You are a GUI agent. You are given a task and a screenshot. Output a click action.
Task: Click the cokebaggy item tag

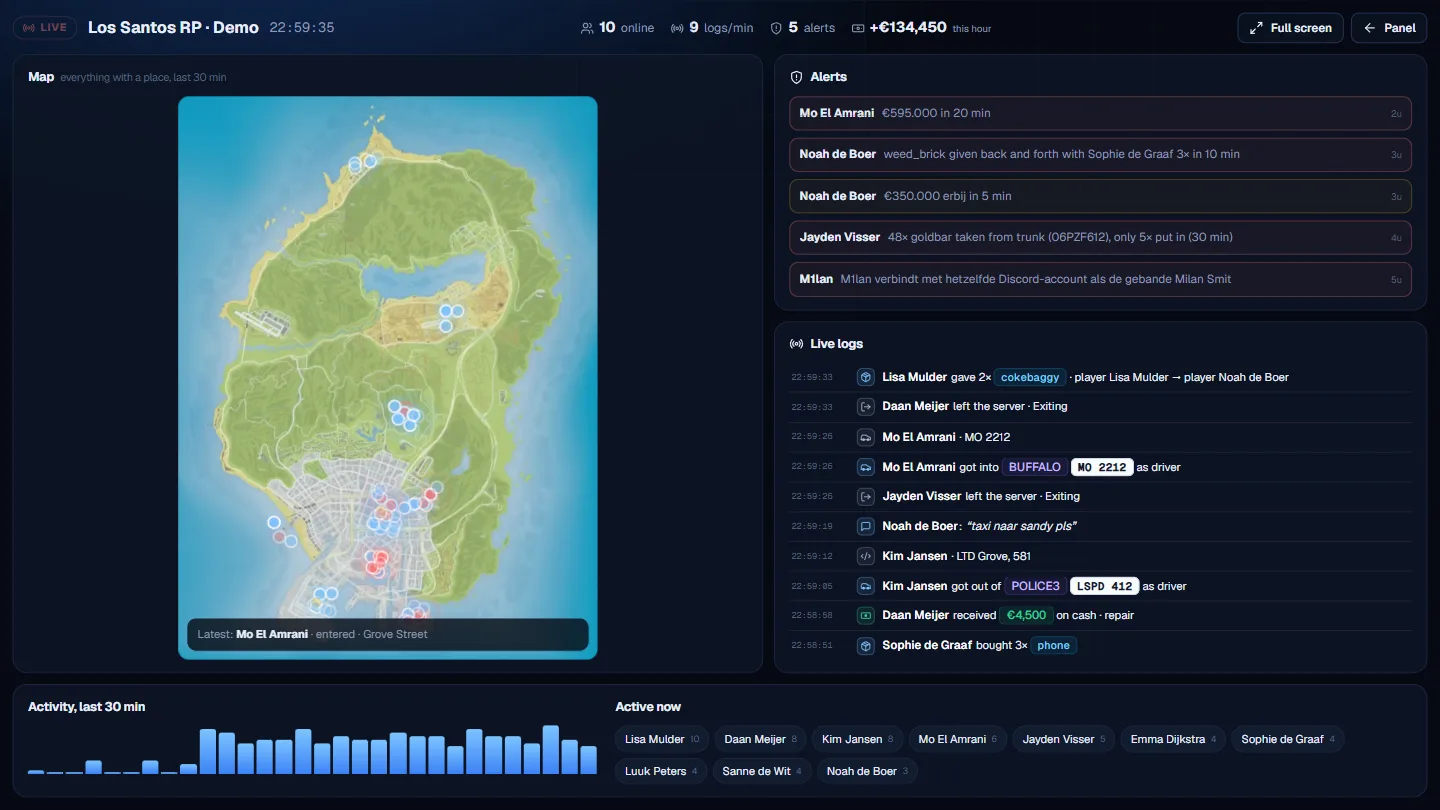1030,377
